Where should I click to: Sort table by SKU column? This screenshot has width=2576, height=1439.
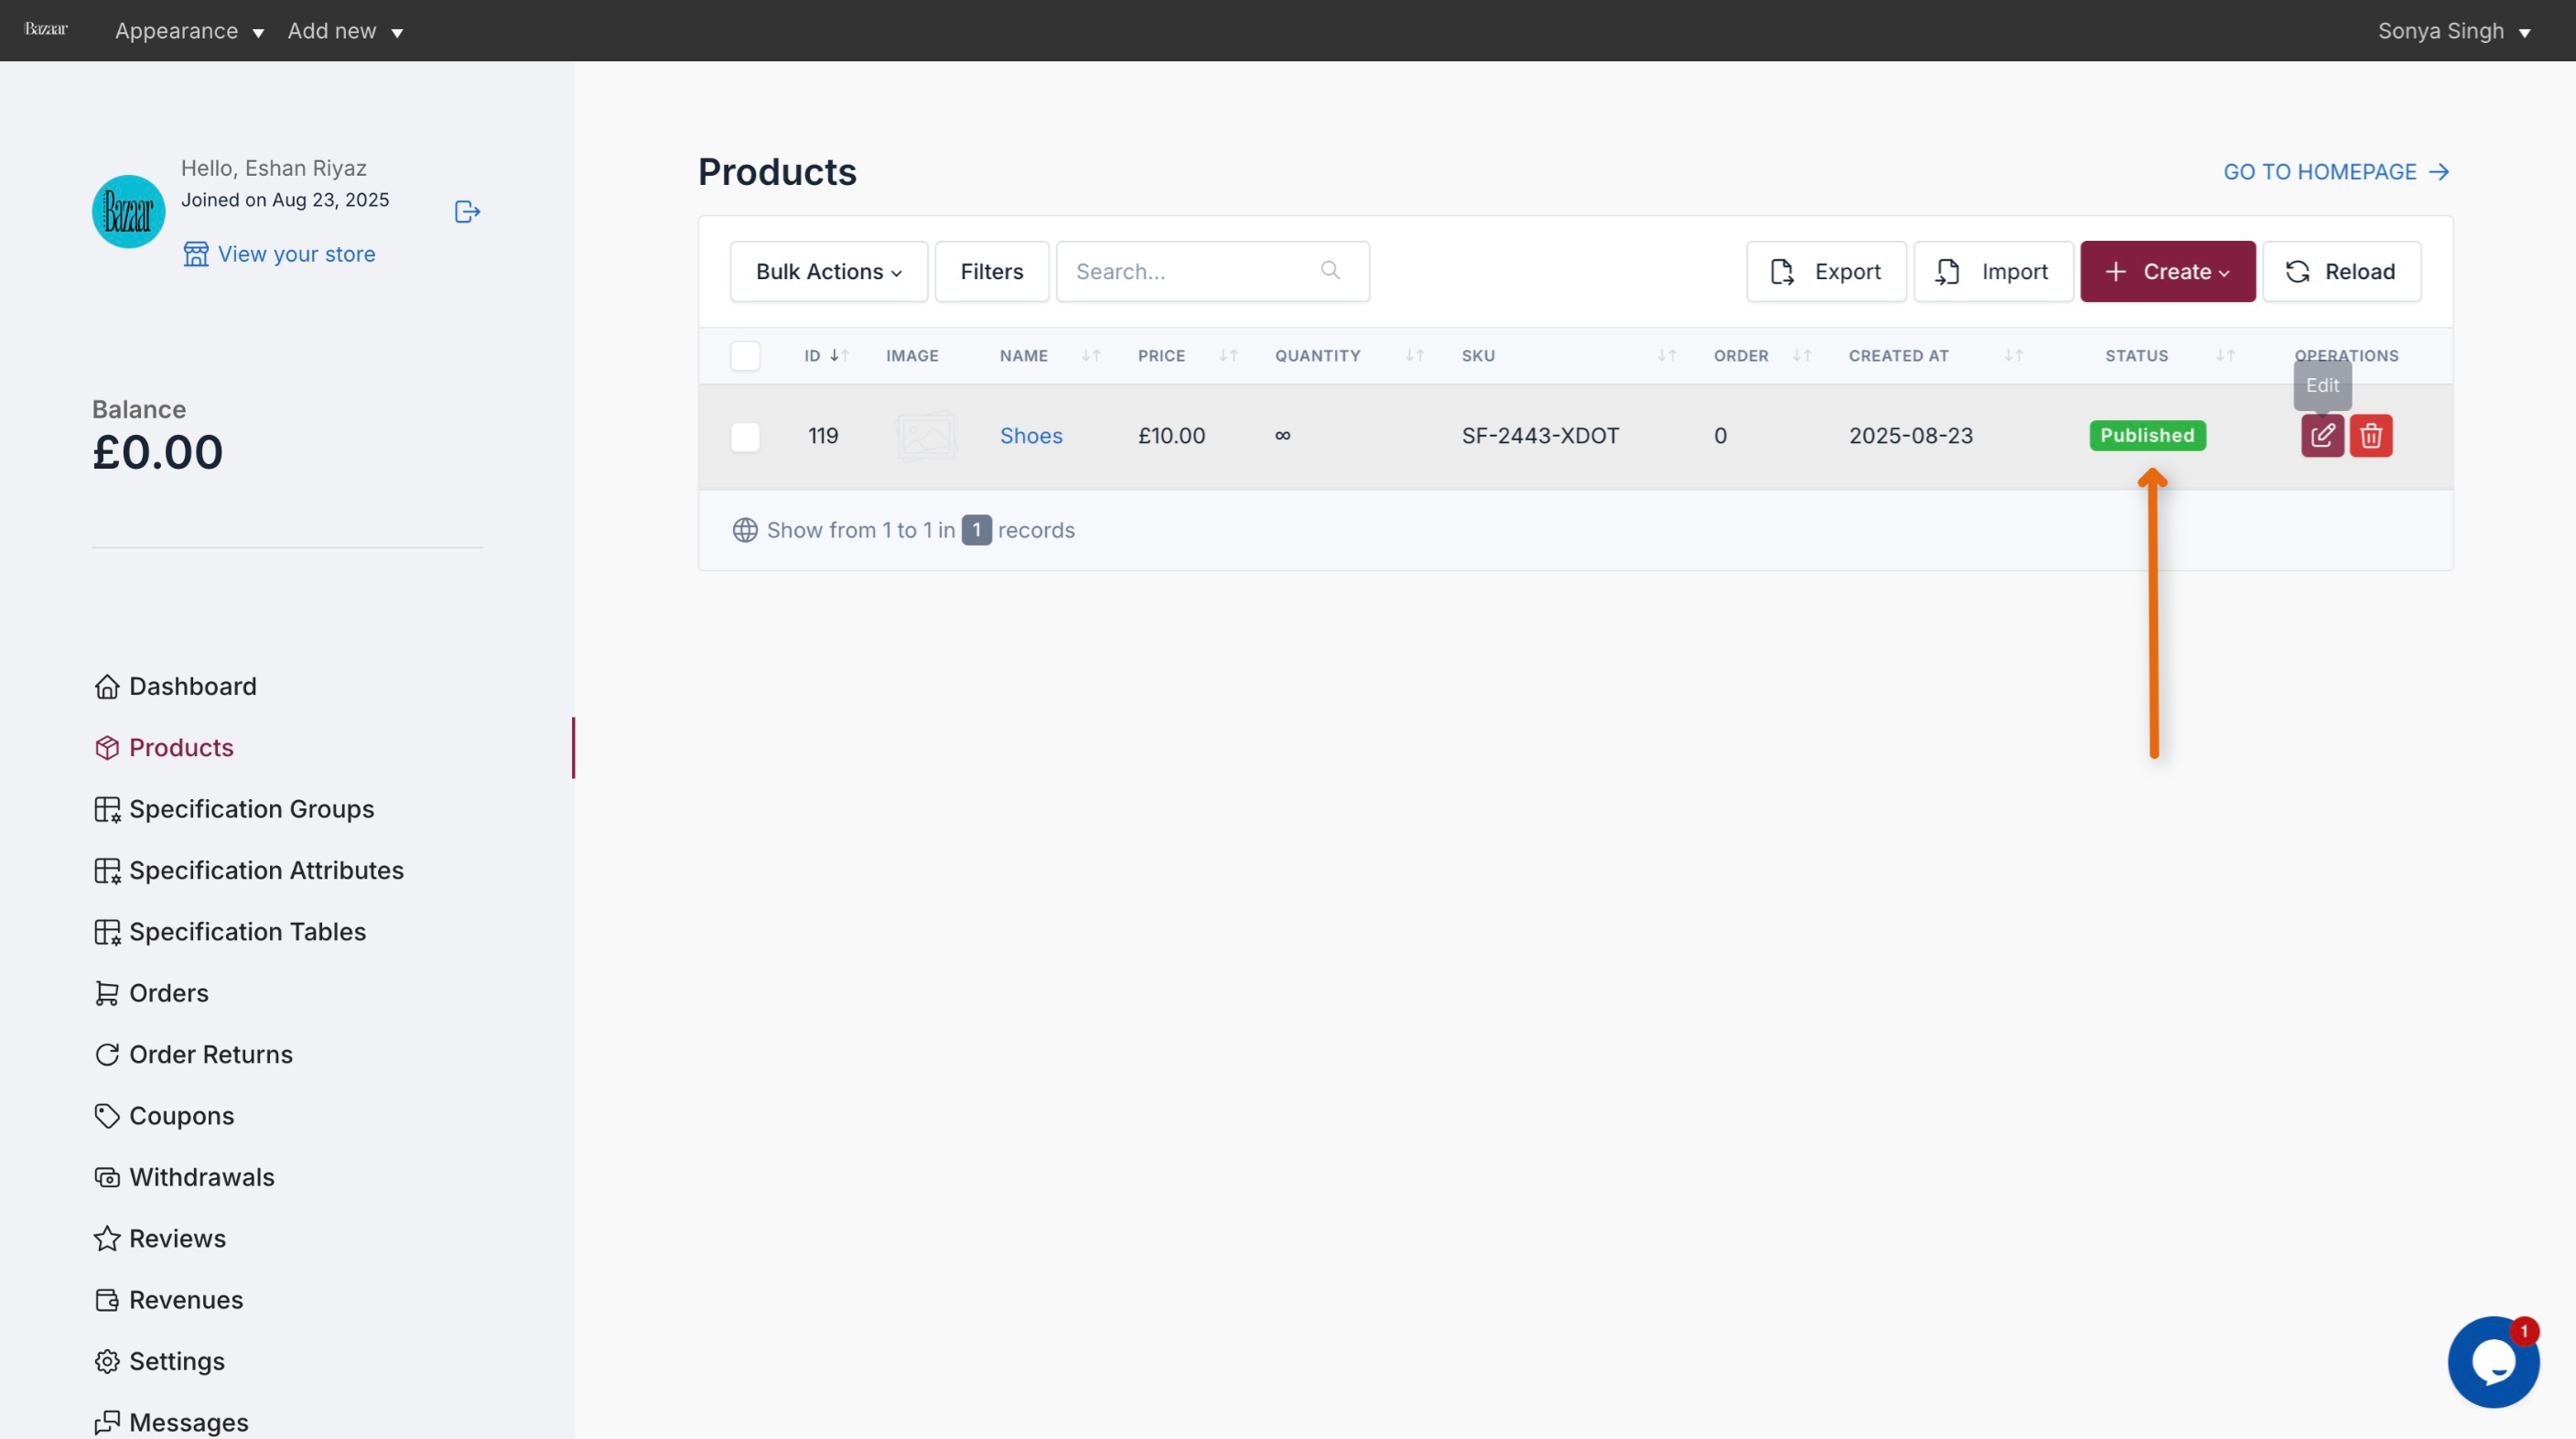[x=1568, y=355]
